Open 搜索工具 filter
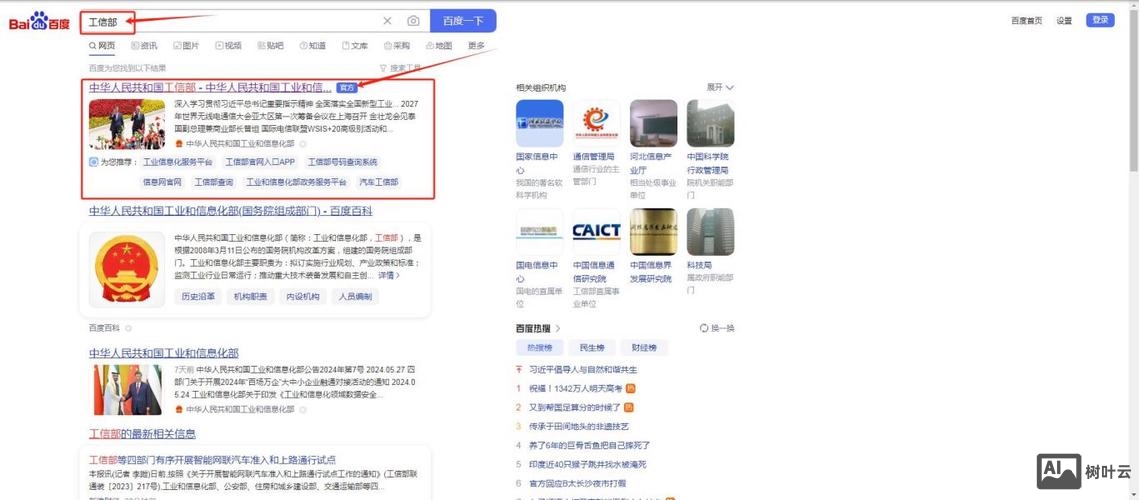 pyautogui.click(x=400, y=68)
